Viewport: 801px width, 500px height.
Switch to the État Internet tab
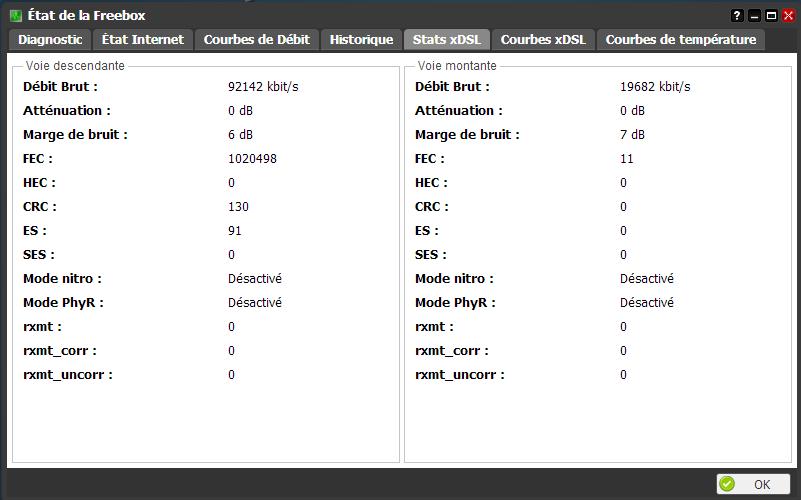[143, 40]
